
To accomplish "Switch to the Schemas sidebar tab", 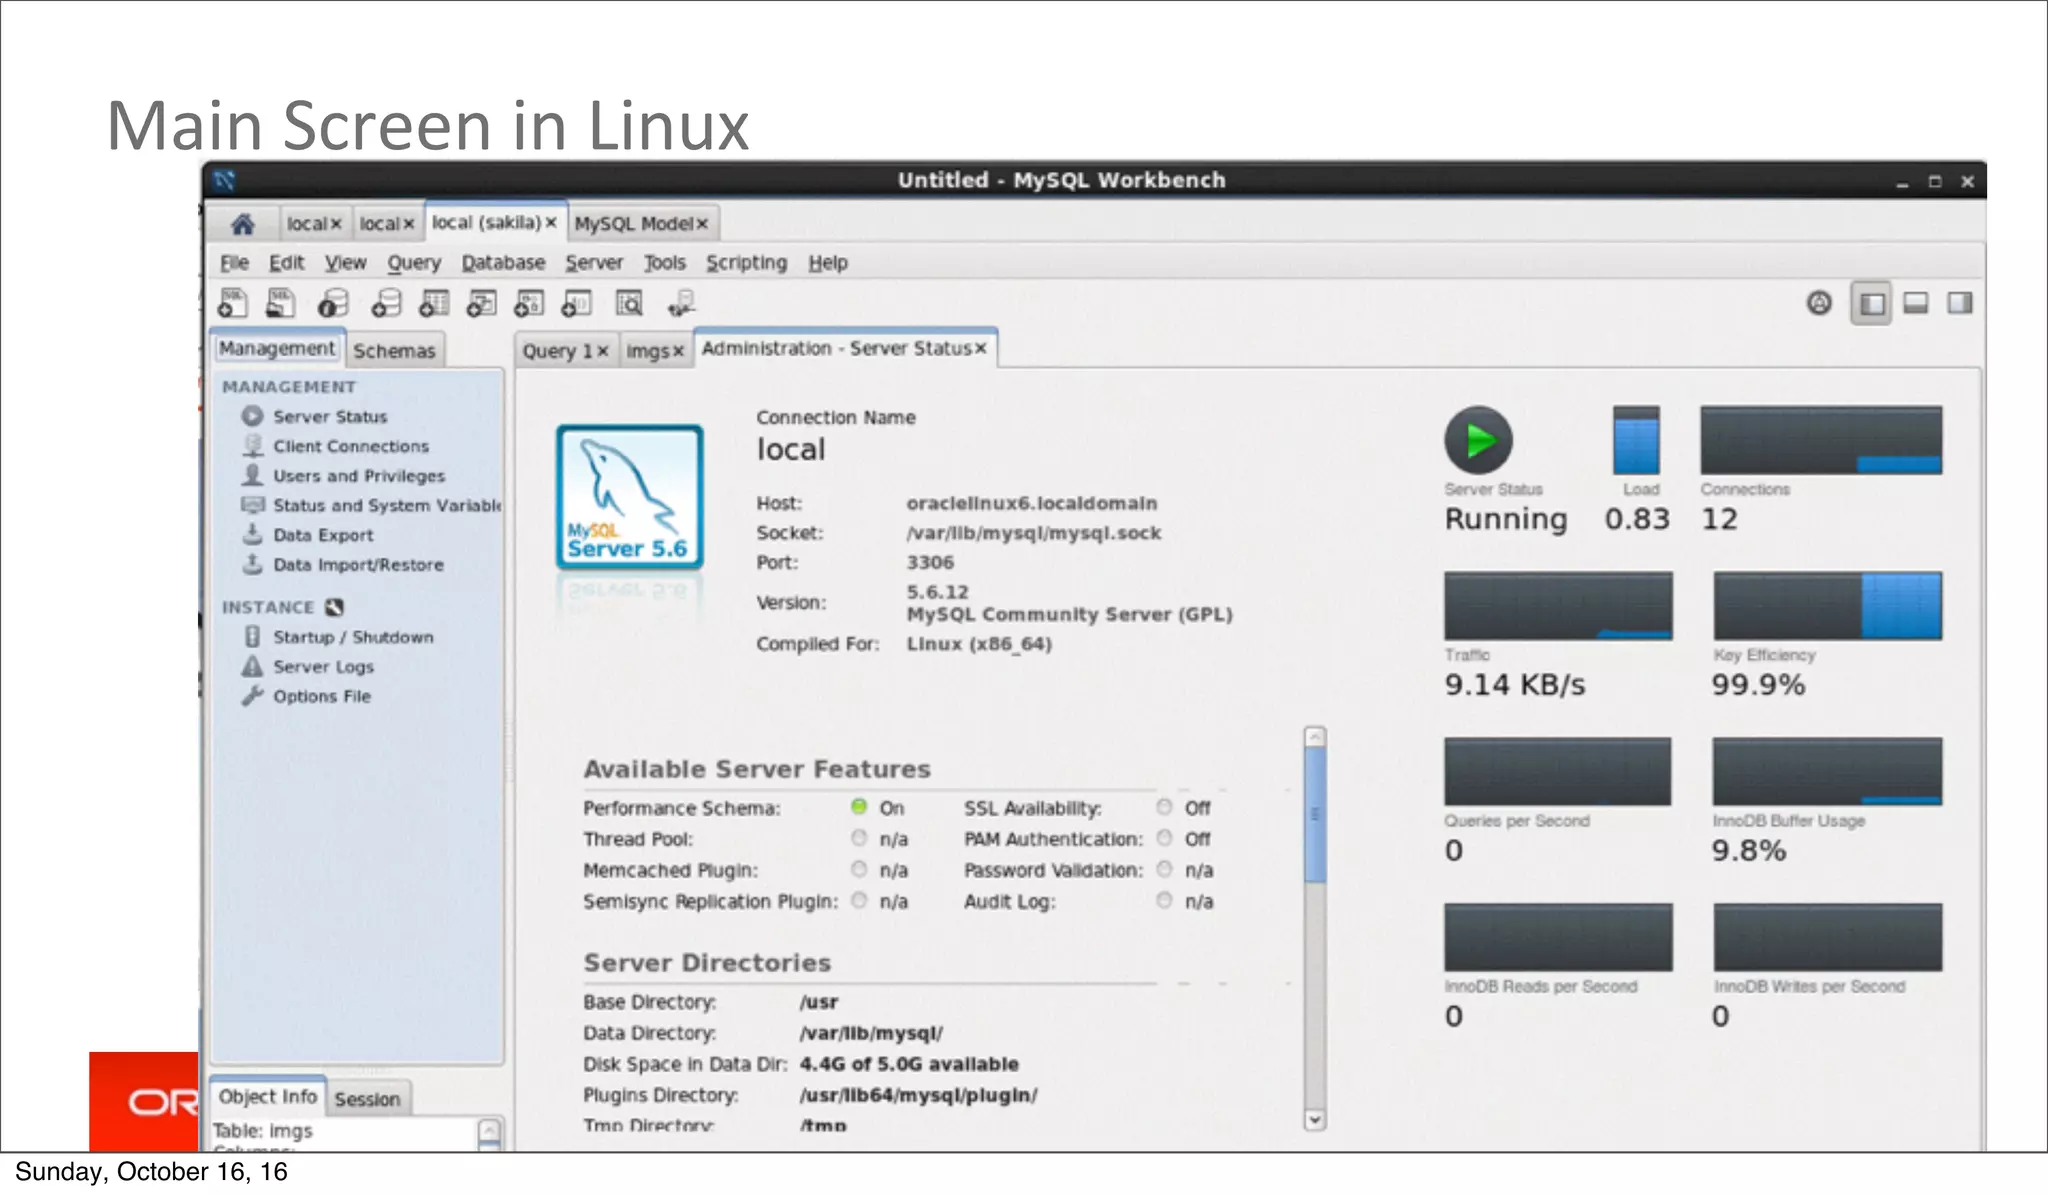I will [x=395, y=351].
